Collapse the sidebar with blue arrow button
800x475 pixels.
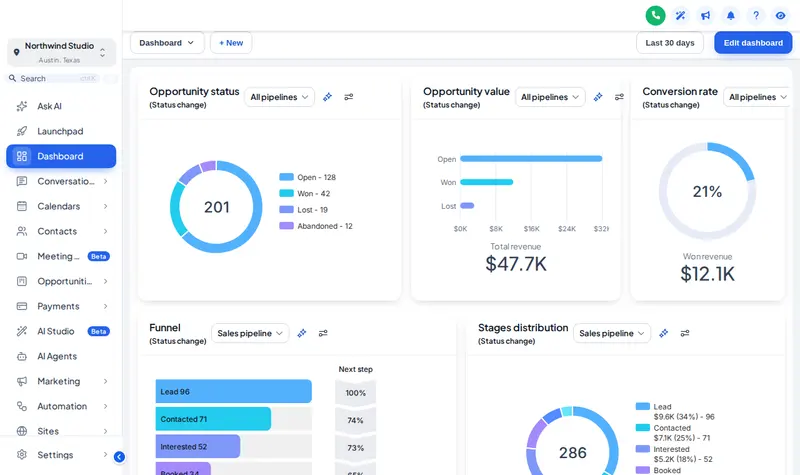click(119, 457)
